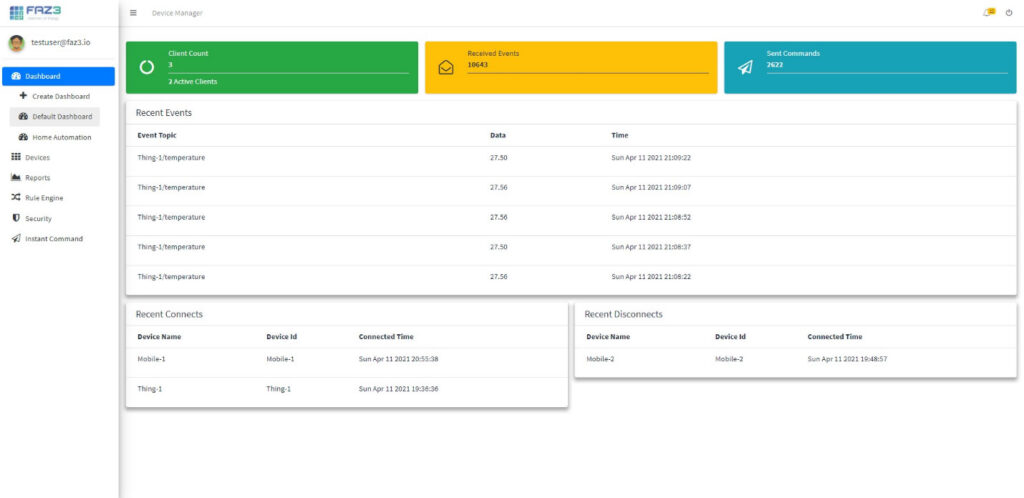Click Mobile-1 row in Recent Connects
The width and height of the screenshot is (1024, 498).
pyautogui.click(x=346, y=358)
